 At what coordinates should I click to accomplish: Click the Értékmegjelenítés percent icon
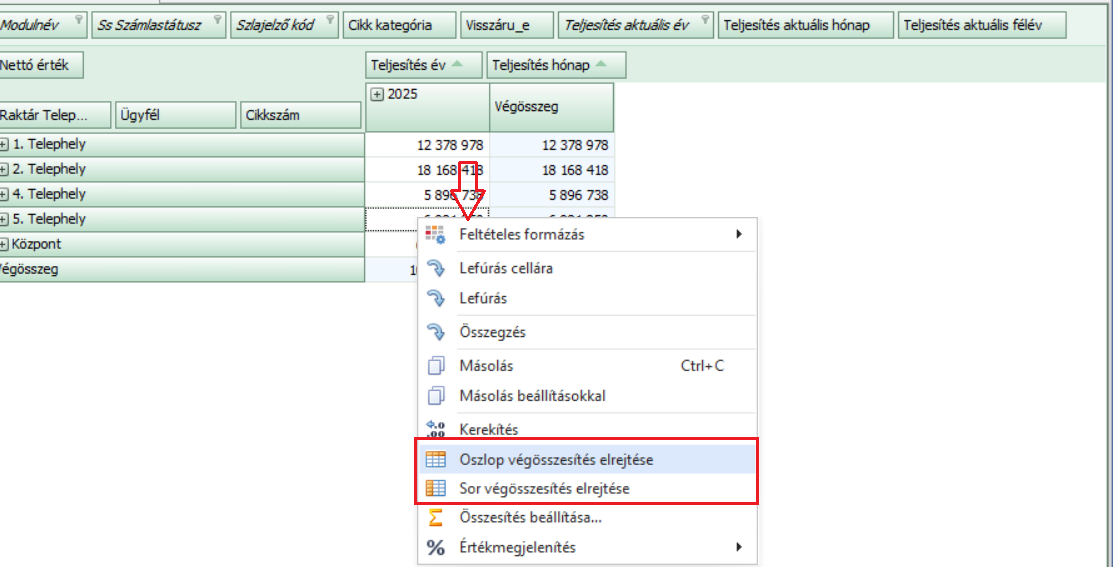(x=435, y=547)
